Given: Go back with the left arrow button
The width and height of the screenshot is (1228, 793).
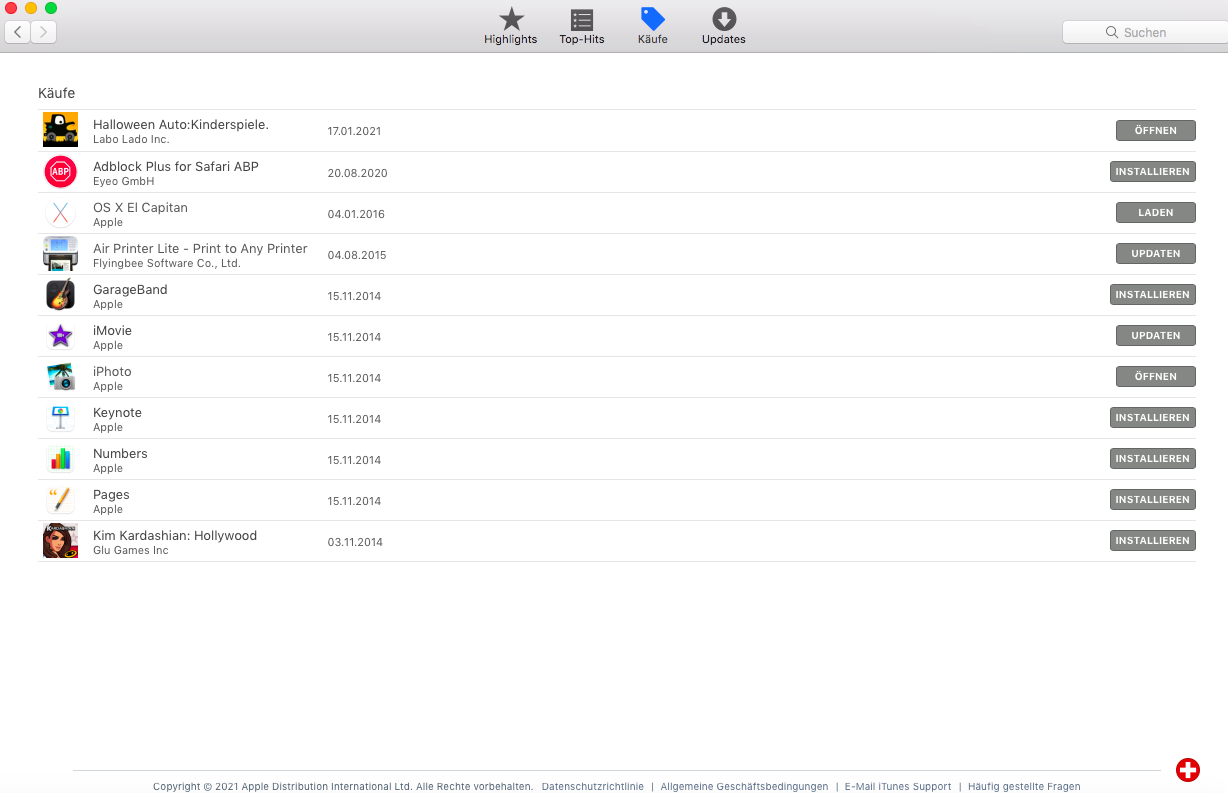Looking at the screenshot, I should point(18,32).
